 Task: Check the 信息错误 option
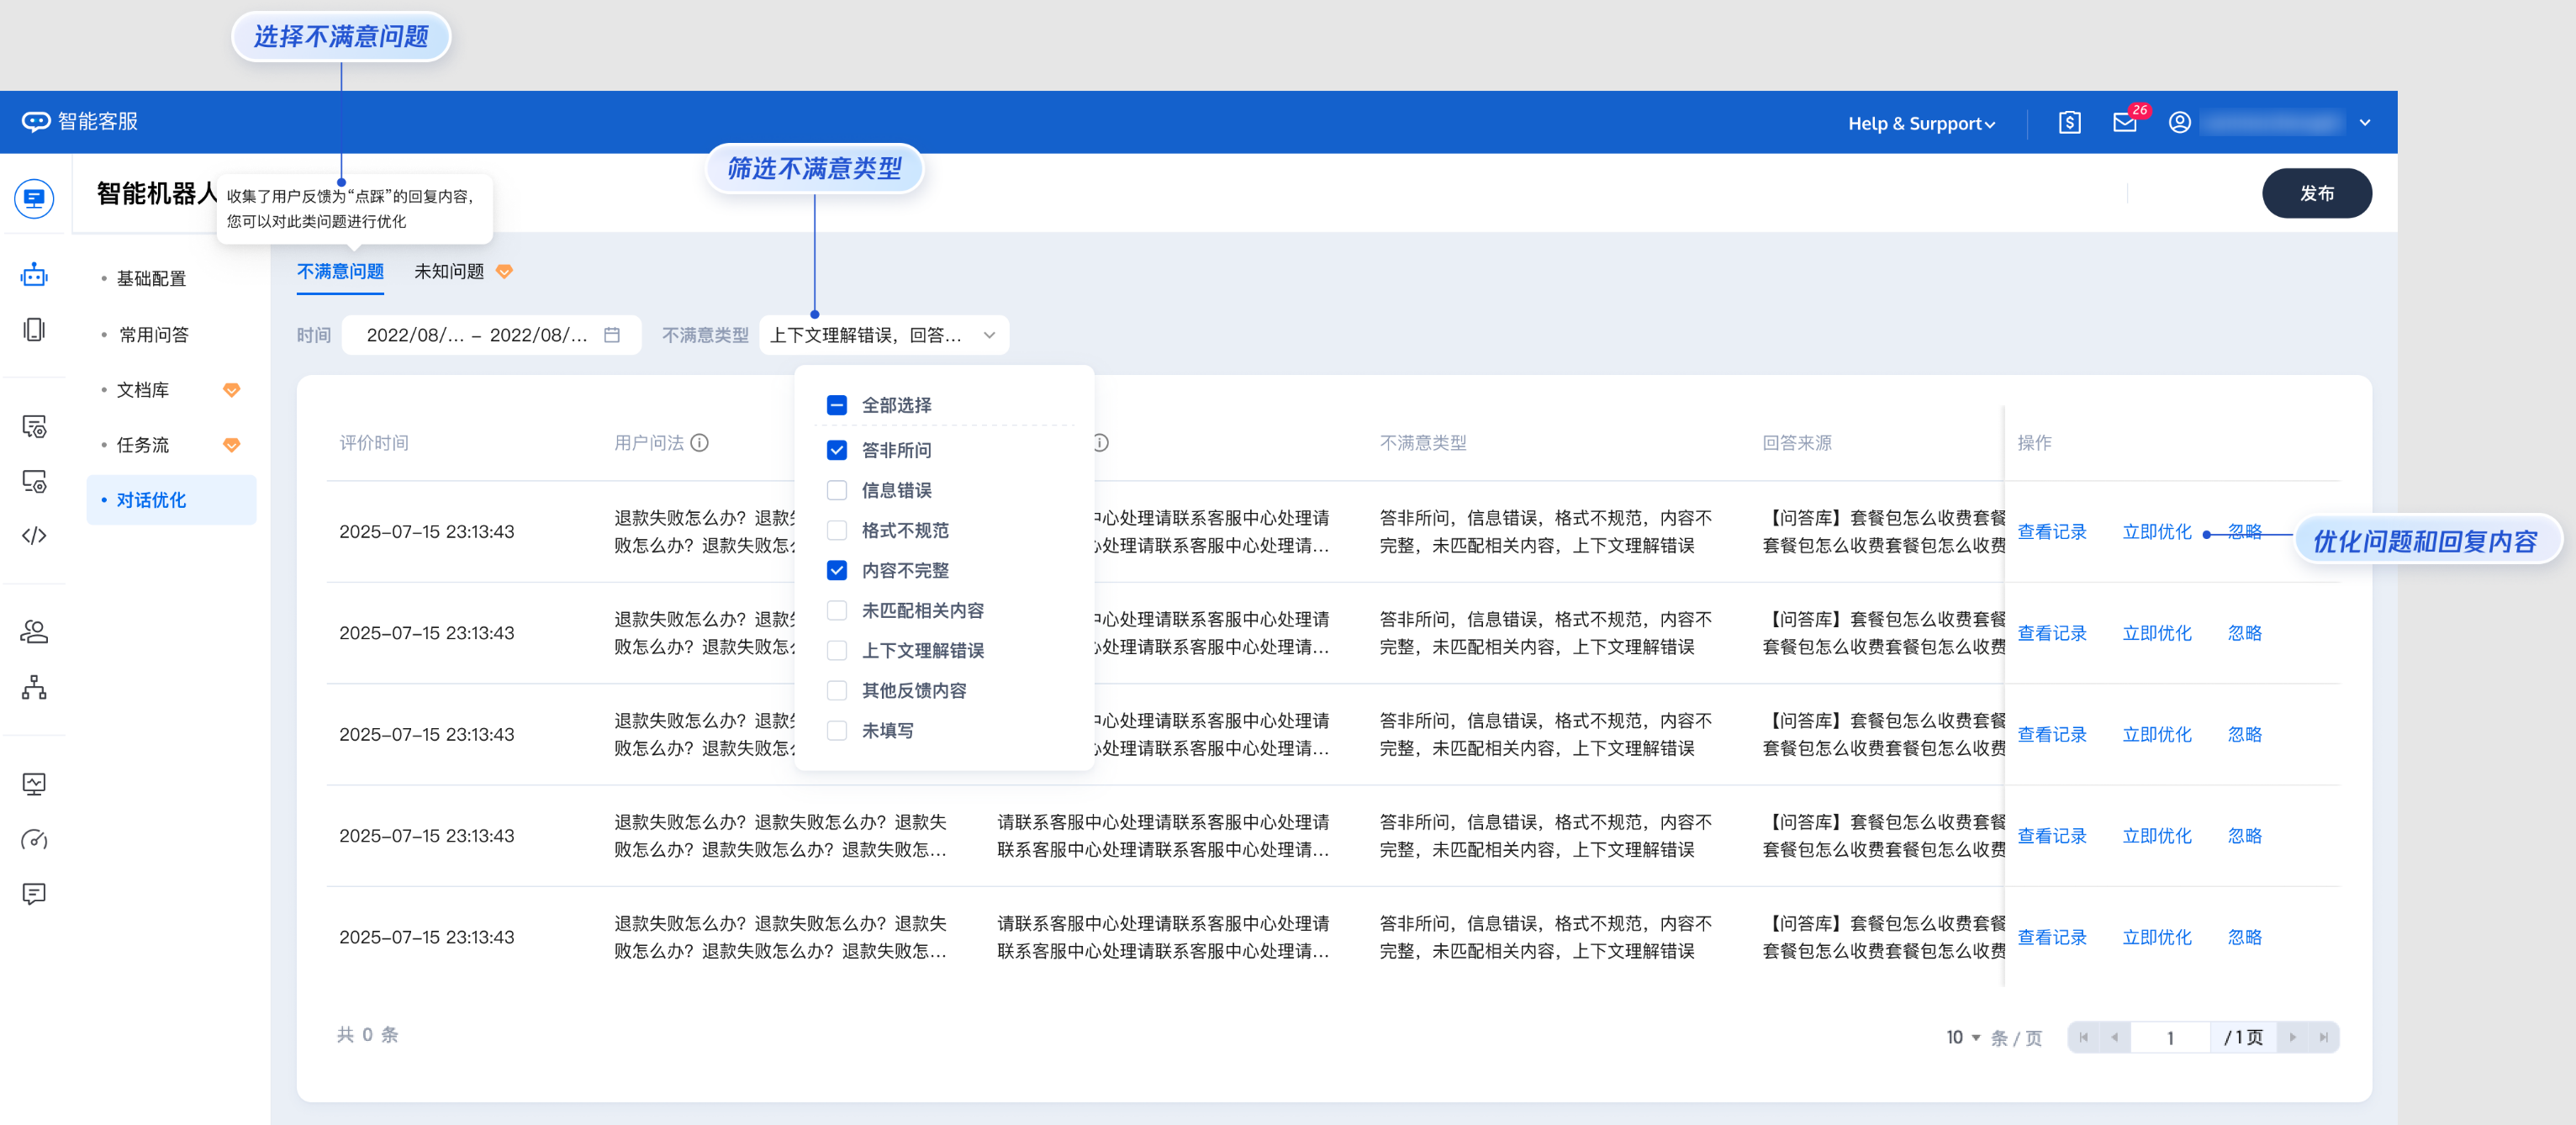(x=837, y=490)
